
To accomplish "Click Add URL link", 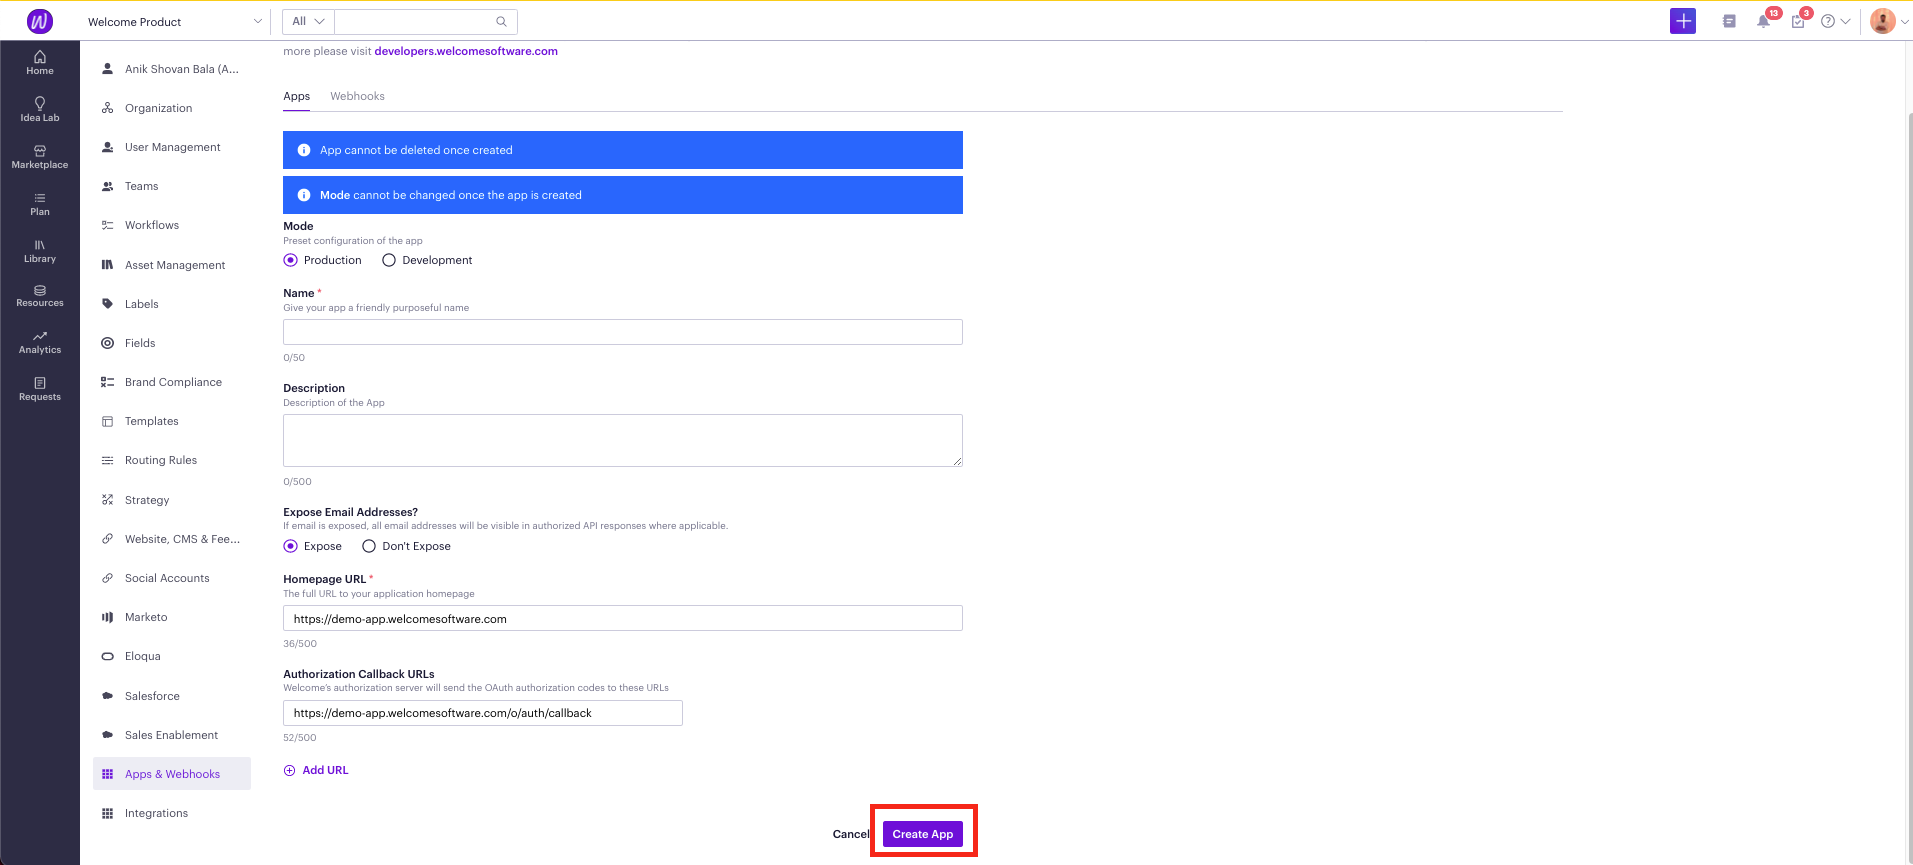I will pyautogui.click(x=316, y=770).
